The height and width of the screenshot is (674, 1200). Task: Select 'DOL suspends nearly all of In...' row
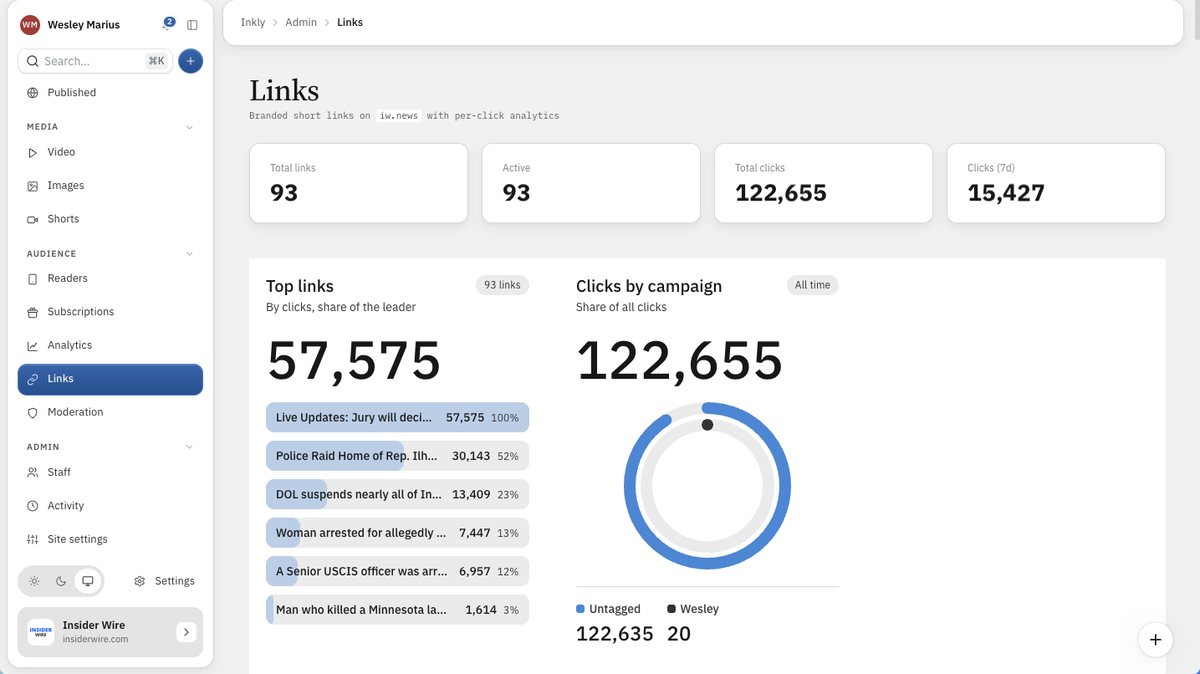click(397, 494)
